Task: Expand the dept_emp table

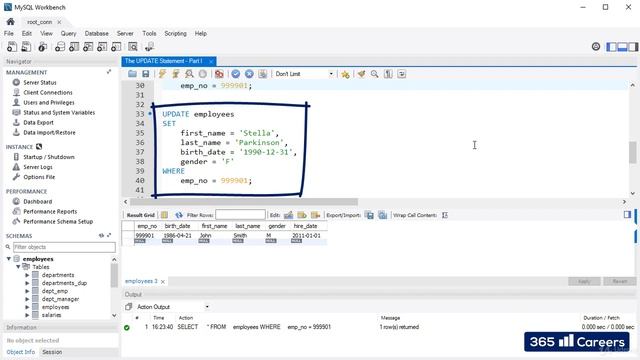Action: tap(27, 291)
